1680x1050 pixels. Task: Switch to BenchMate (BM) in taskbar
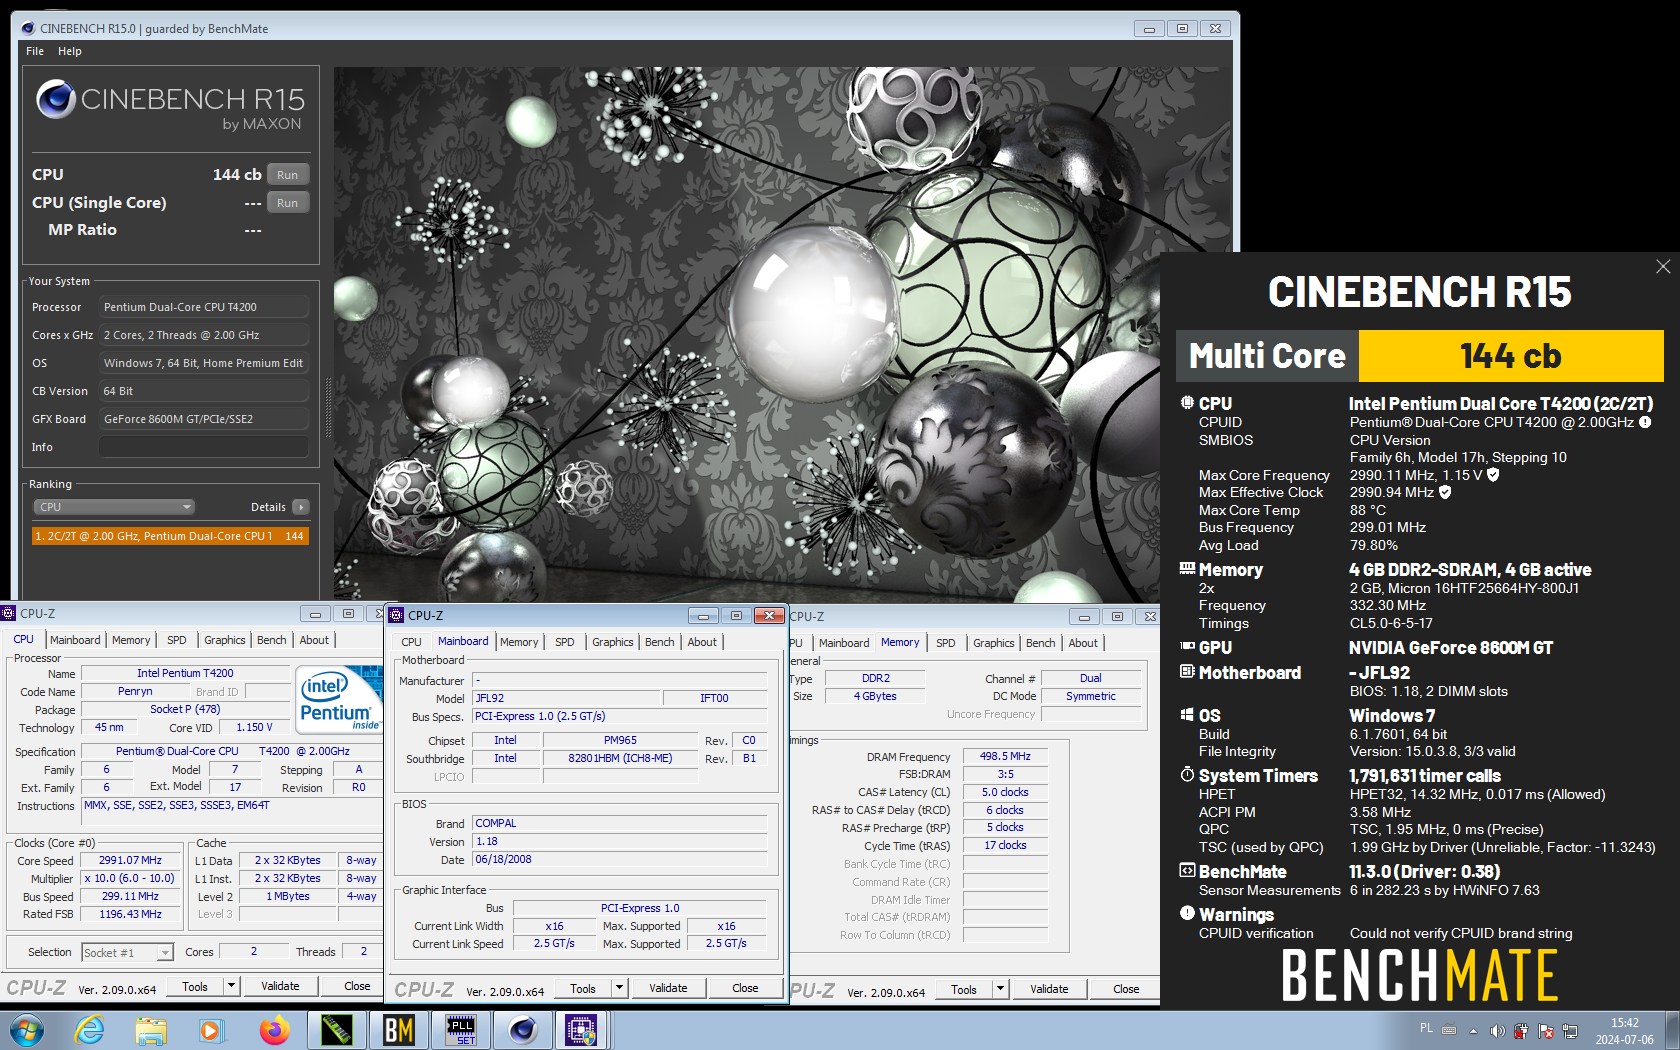399,1030
